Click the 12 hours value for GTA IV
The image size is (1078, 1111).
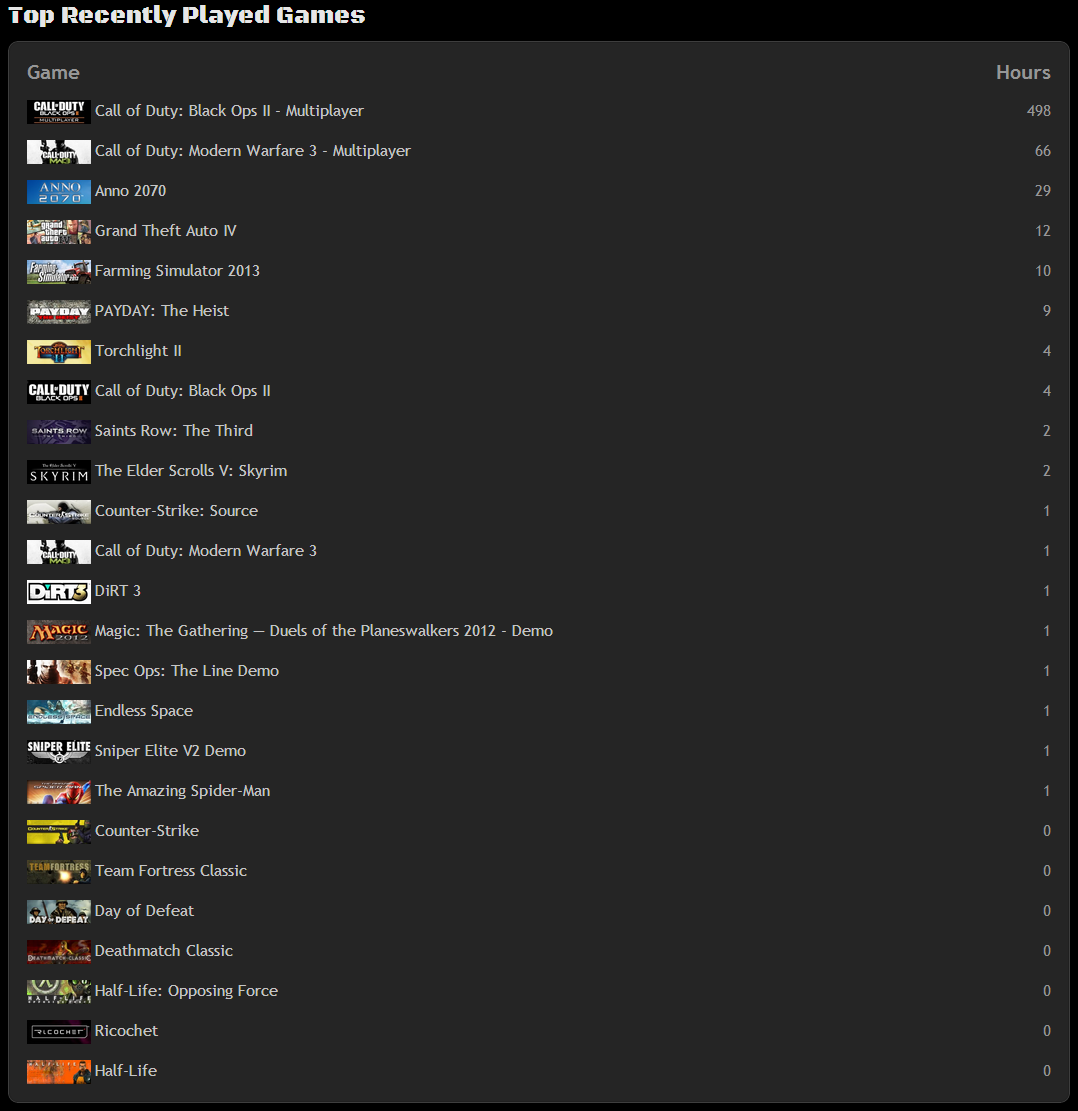1043,231
